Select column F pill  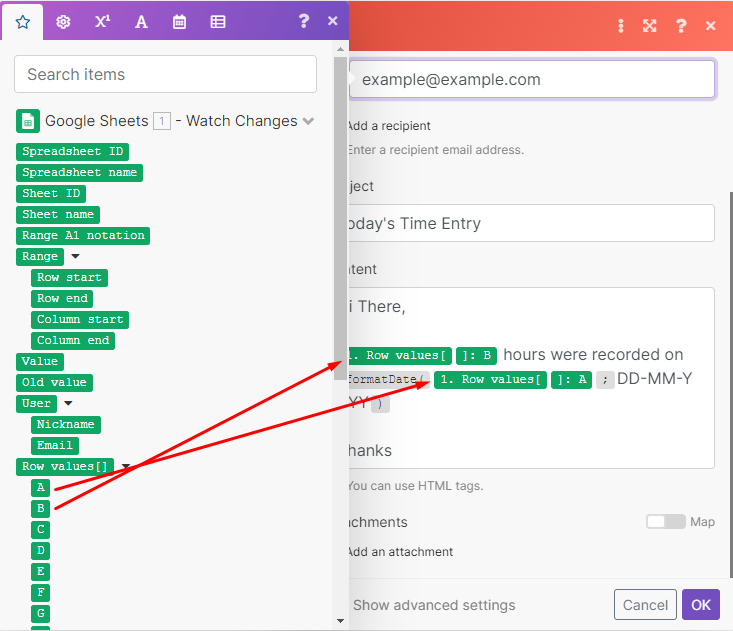pyautogui.click(x=41, y=593)
